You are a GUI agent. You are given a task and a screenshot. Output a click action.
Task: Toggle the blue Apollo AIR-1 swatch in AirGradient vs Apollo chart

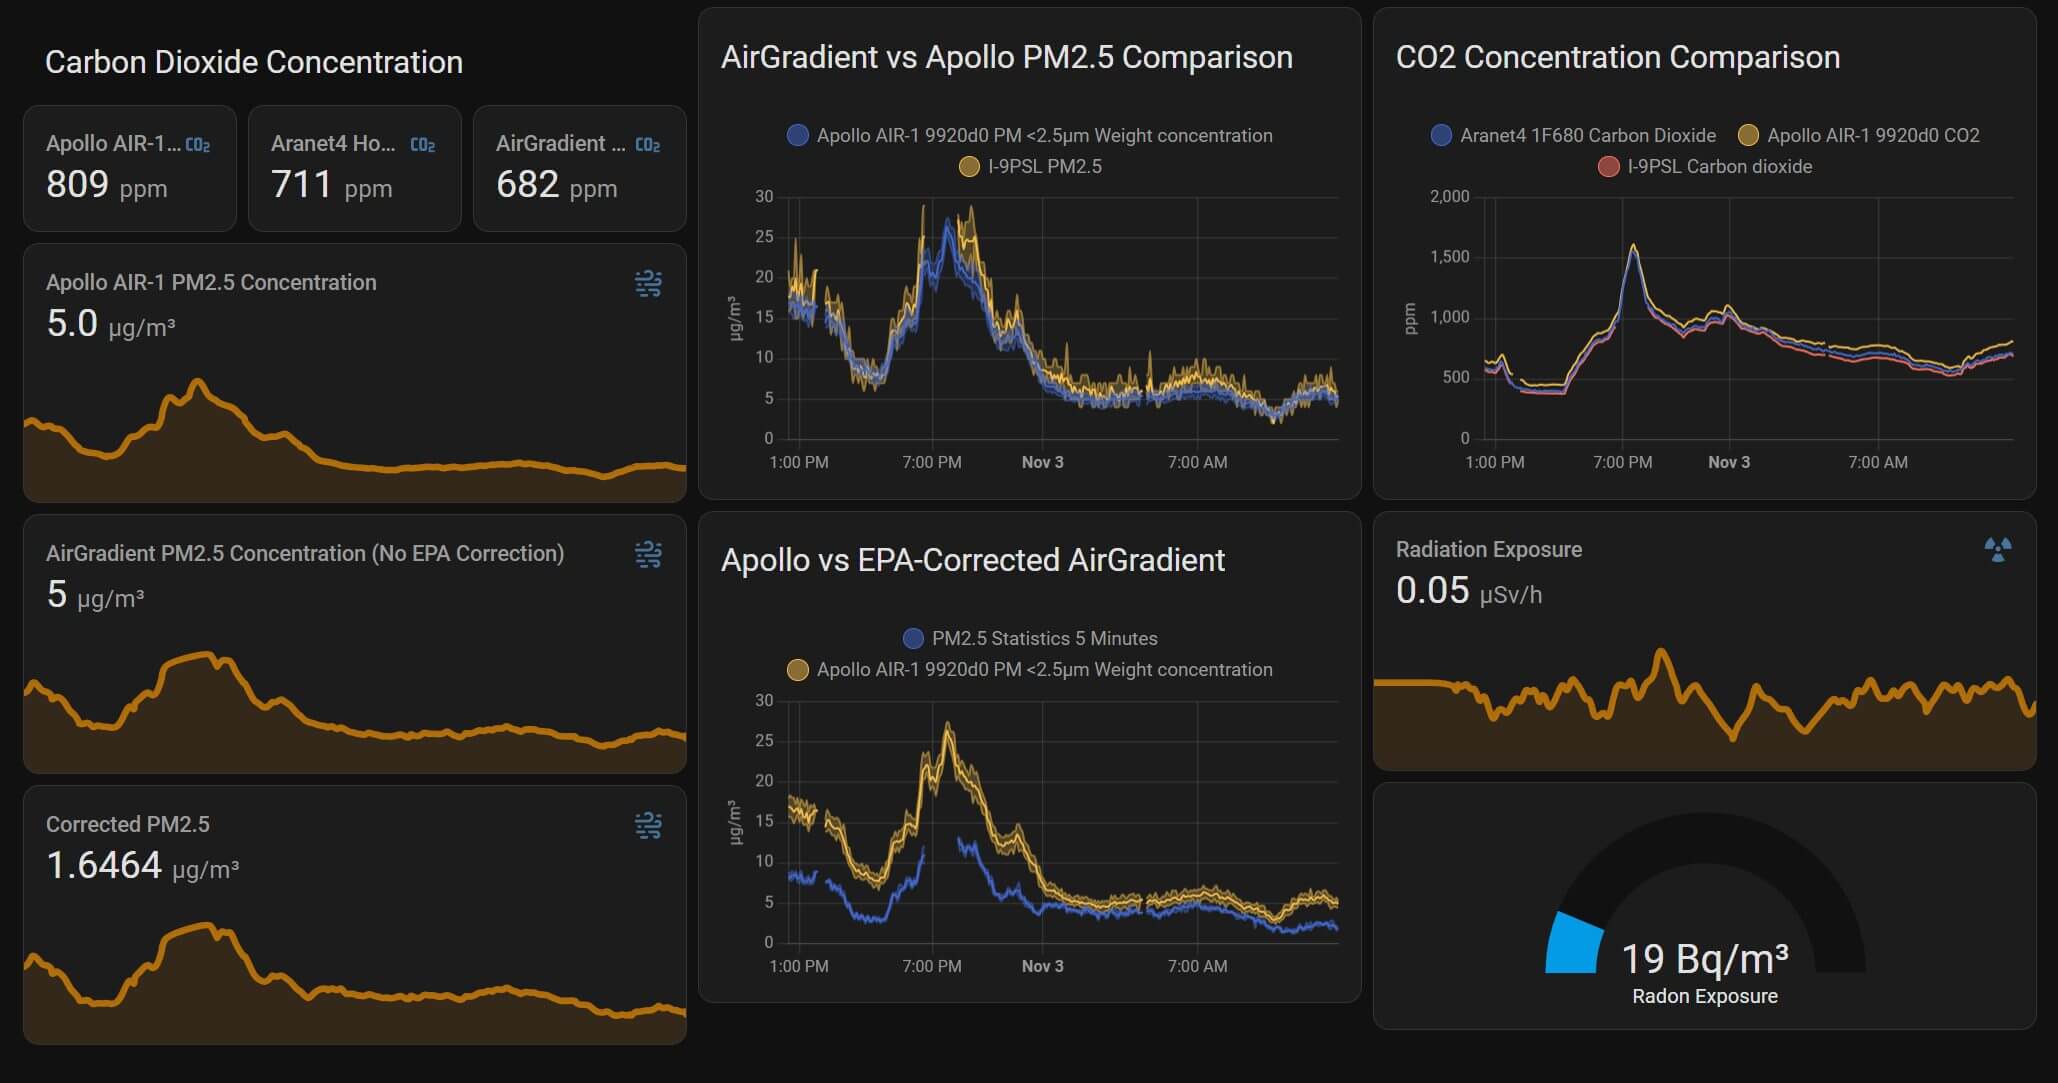[x=798, y=135]
